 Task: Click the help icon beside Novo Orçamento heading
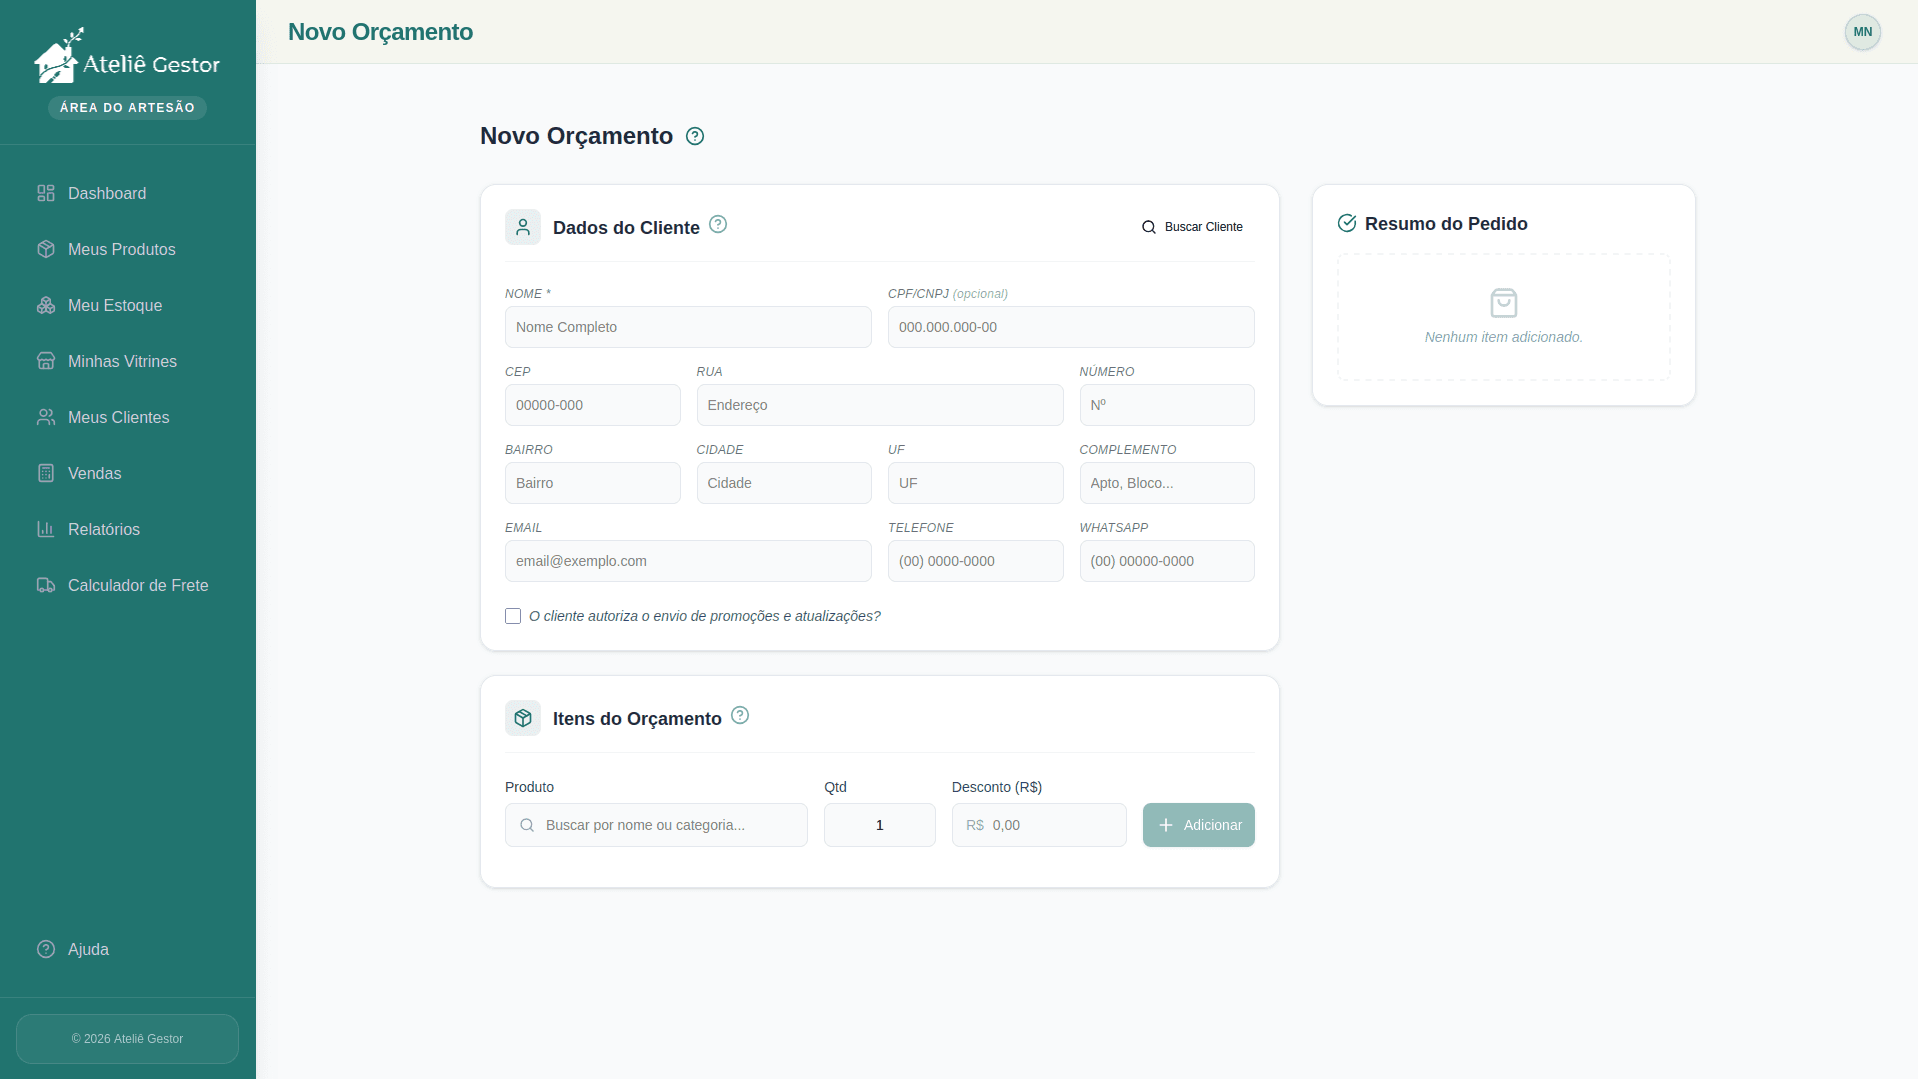click(x=695, y=136)
